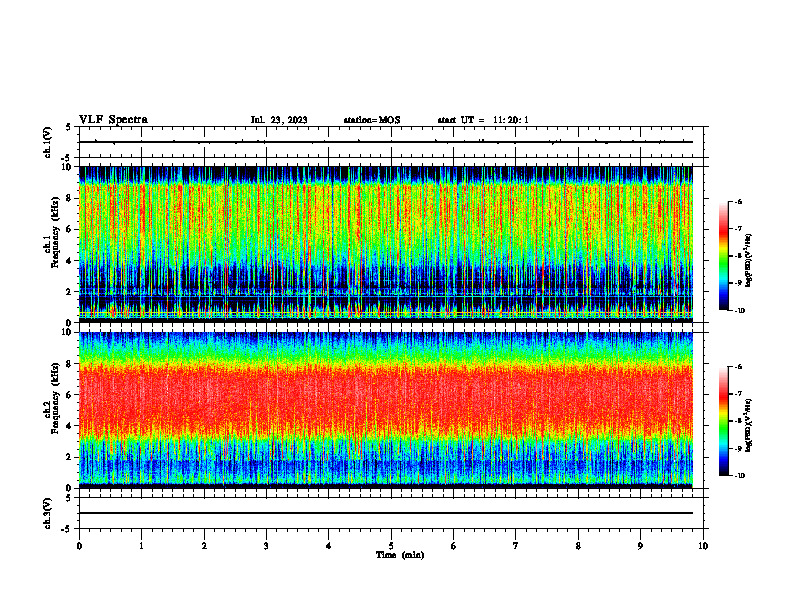Viewport: 792px width, 612px height.
Task: Click the ch.3 voltage waveform trace
Action: tap(386, 513)
